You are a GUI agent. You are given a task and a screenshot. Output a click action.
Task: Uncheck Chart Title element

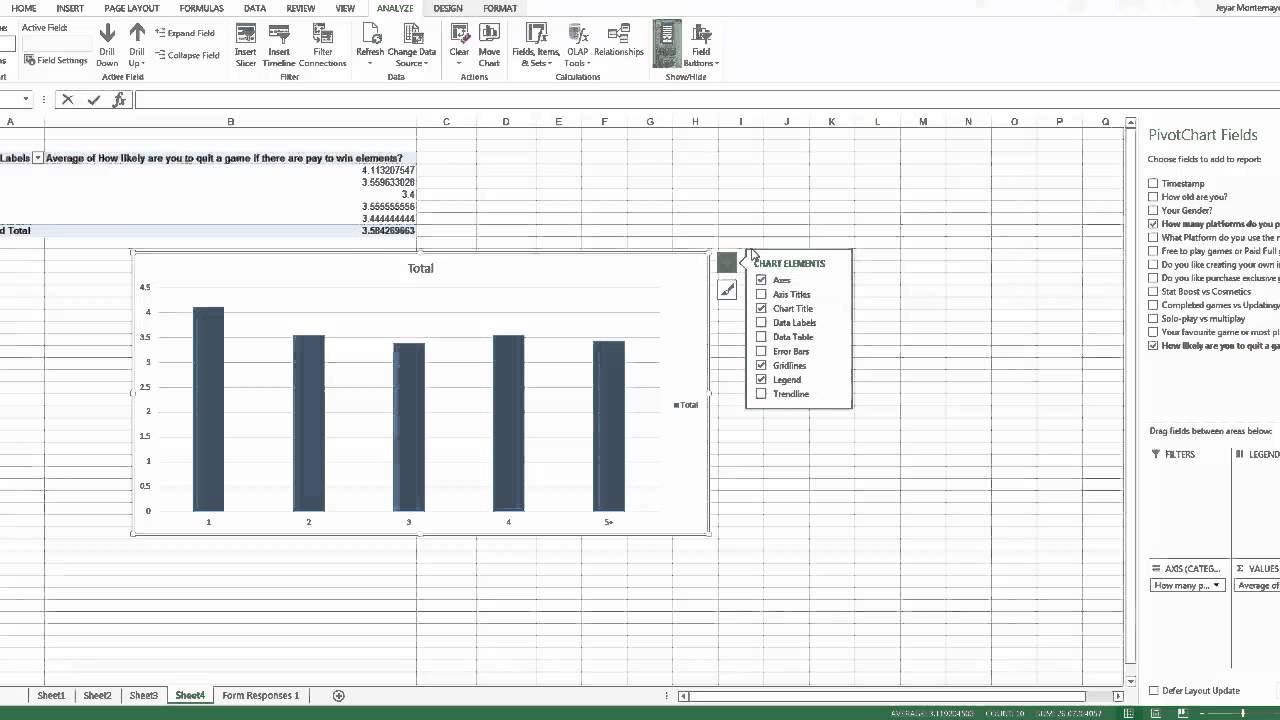[x=761, y=308]
